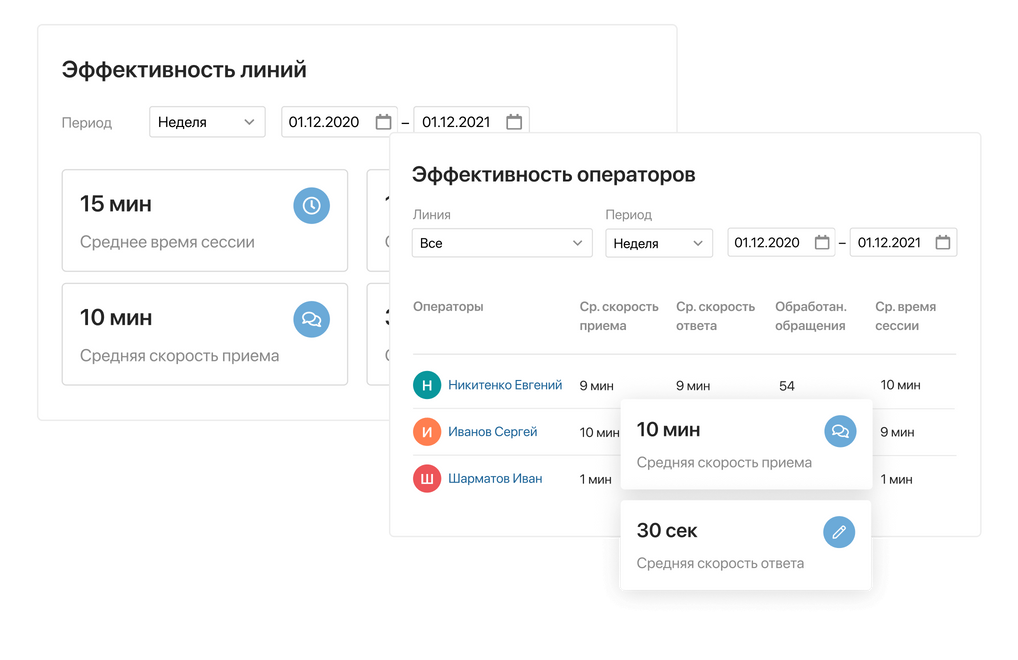Click the Средняя скорость ответа card label
The image size is (1018, 660).
(720, 563)
